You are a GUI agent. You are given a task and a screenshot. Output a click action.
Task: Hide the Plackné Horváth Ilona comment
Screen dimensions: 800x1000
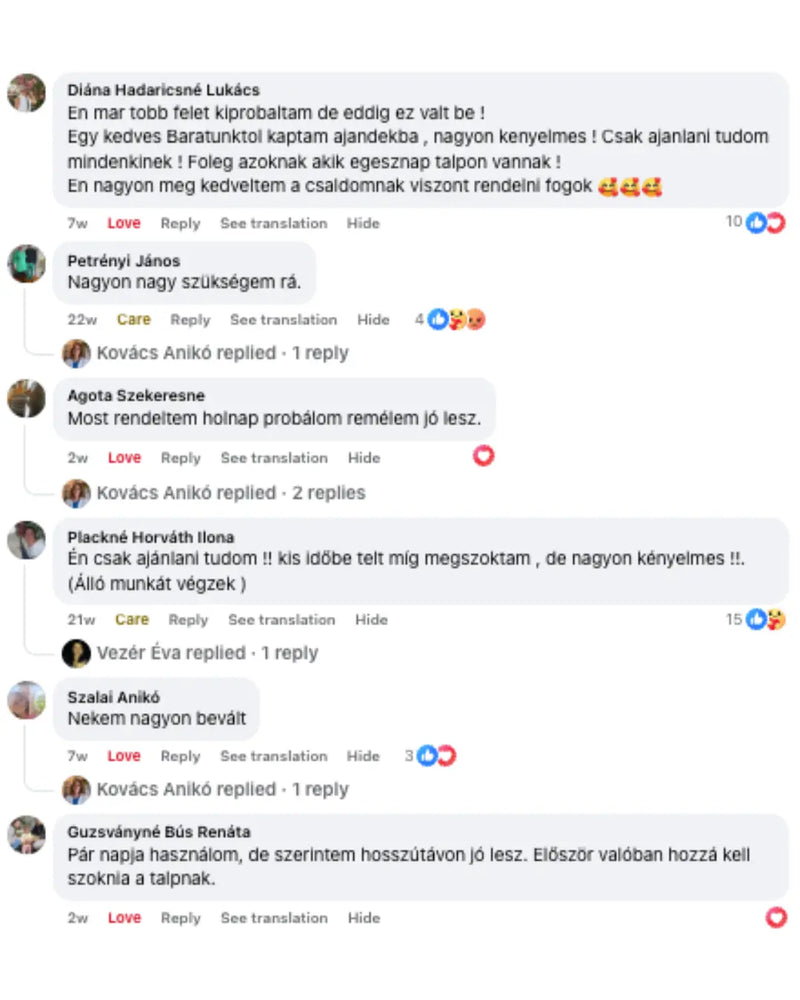[371, 620]
